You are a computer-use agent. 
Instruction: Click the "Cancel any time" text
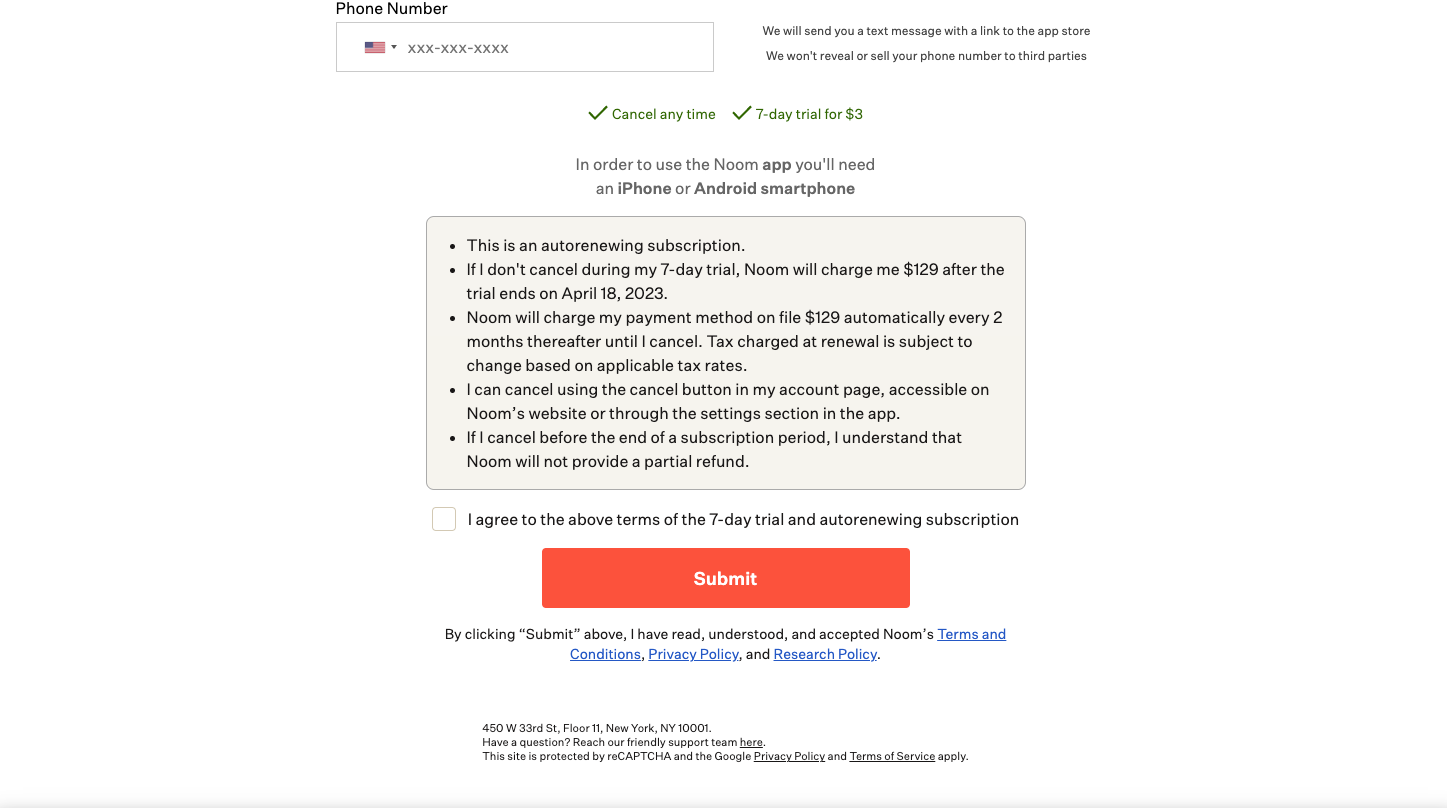[x=663, y=114]
